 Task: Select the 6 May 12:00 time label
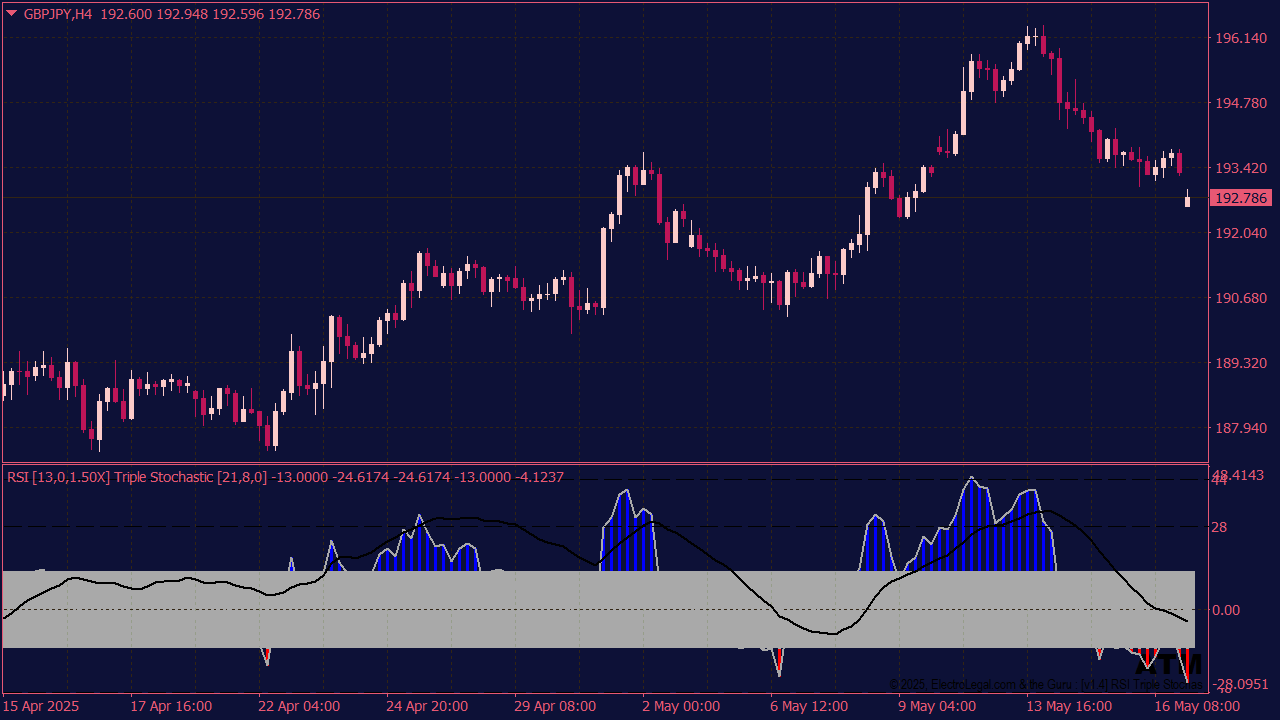811,706
